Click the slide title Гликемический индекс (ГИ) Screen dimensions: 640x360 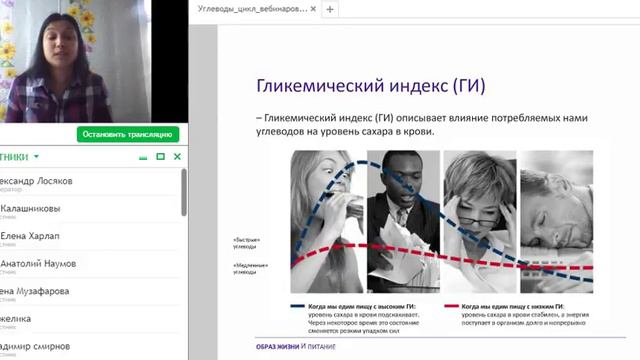371,86
